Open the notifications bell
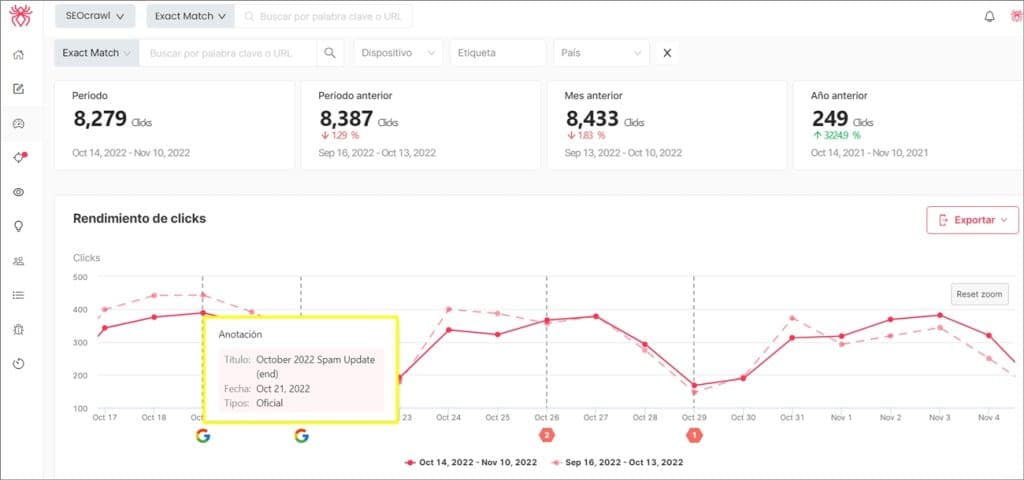 (989, 17)
